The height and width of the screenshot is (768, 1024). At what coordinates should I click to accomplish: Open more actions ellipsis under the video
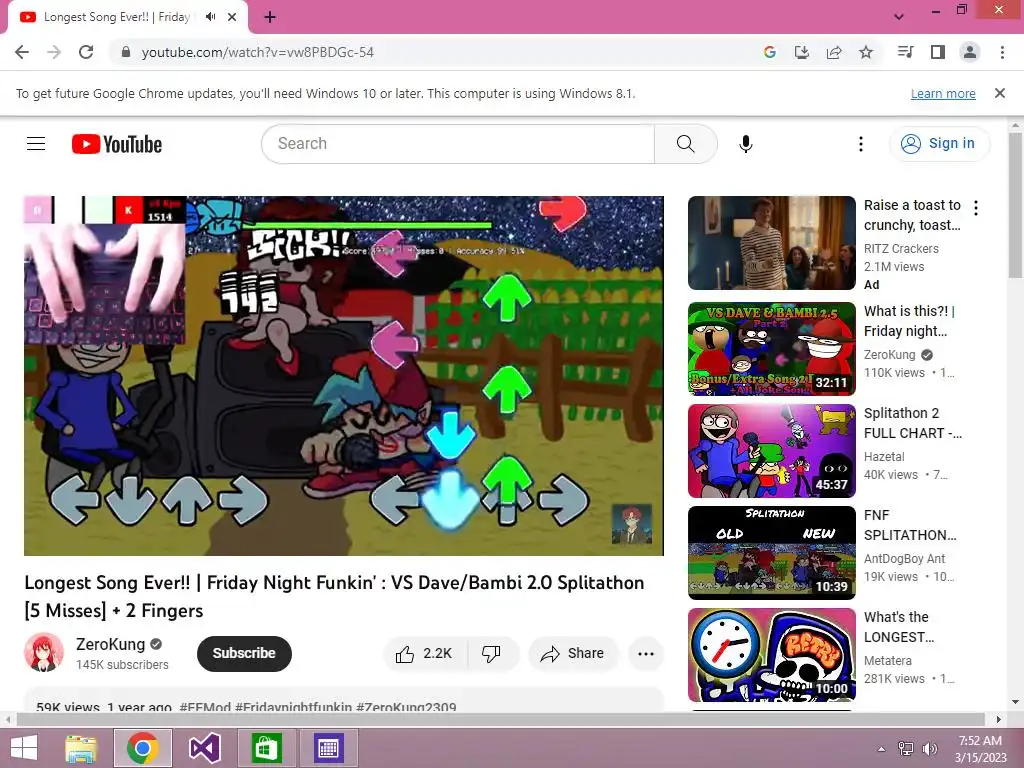[646, 653]
